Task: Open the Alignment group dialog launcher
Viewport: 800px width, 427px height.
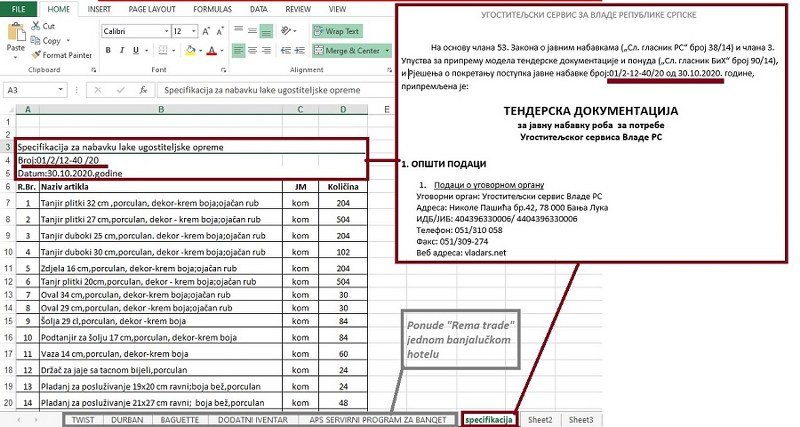Action: point(390,70)
